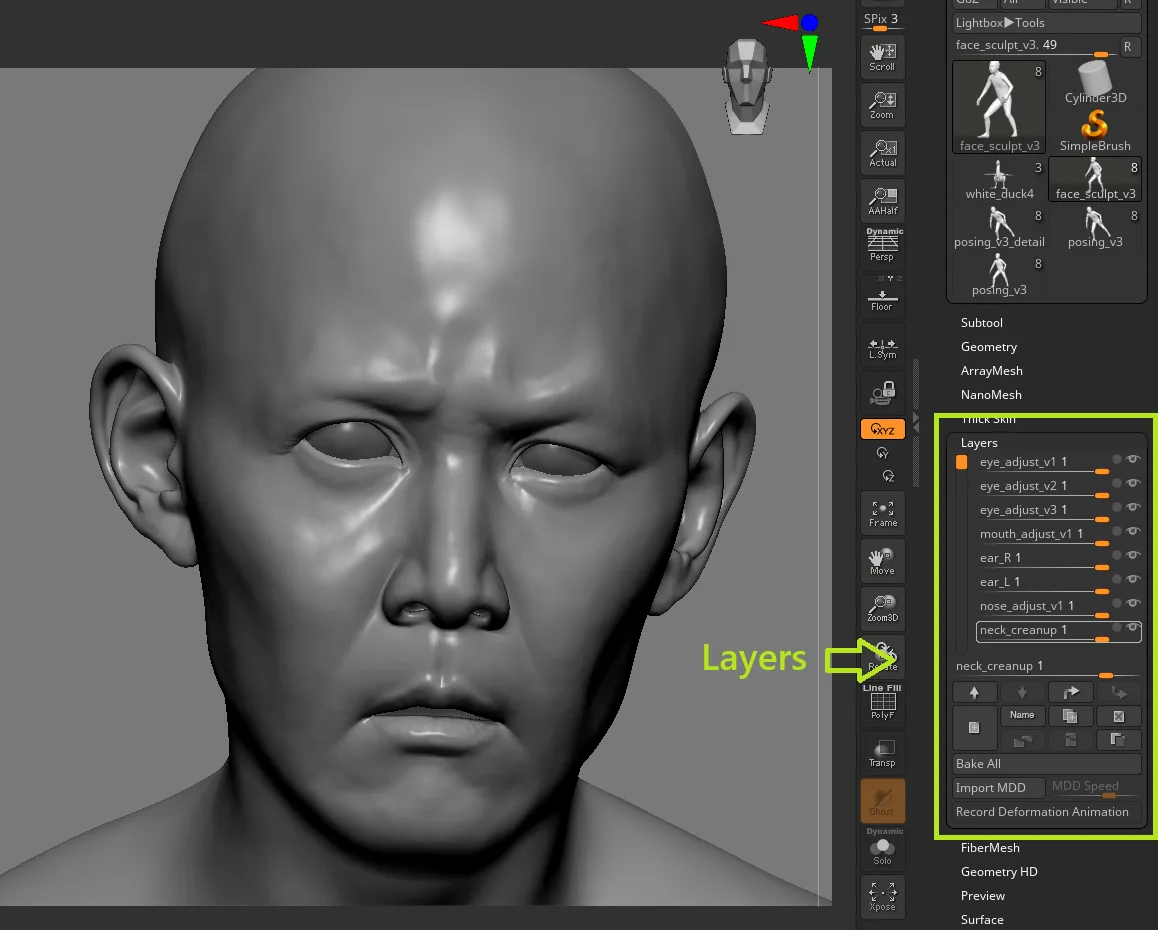The image size is (1158, 930).
Task: Select the Zoom3D navigation tool
Action: 883,609
